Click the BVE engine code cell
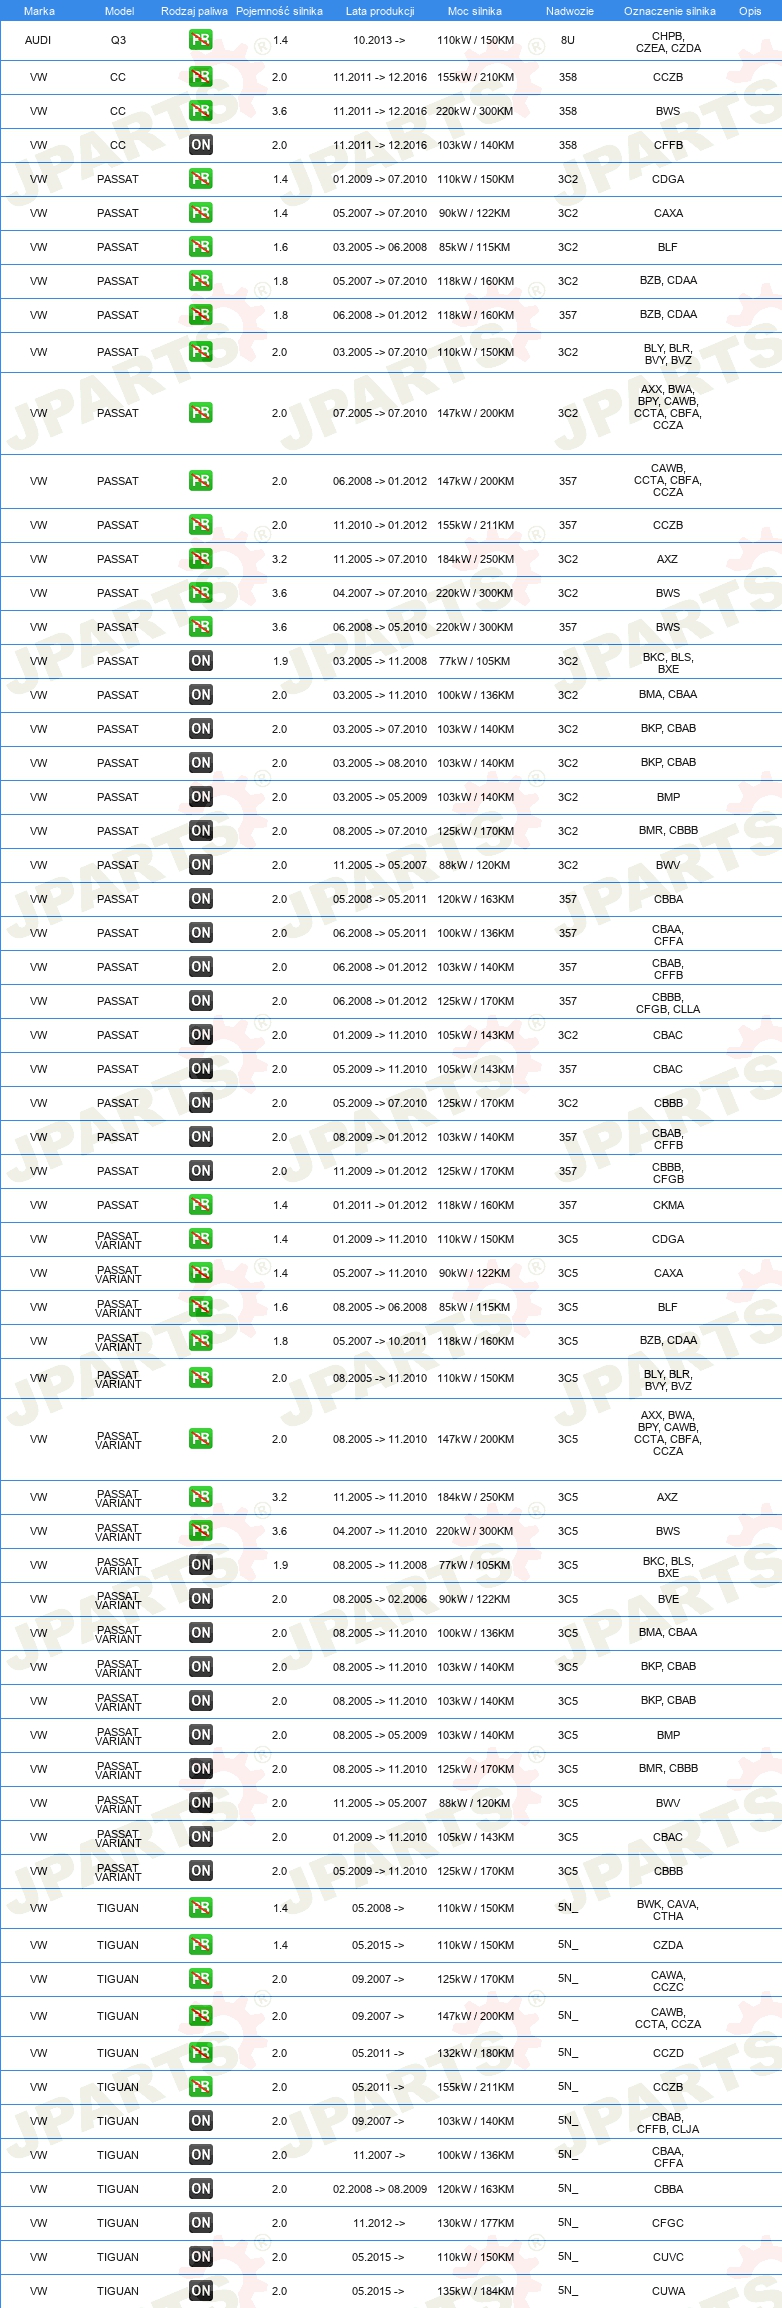Viewport: 782px width, 2308px height. click(x=668, y=1599)
